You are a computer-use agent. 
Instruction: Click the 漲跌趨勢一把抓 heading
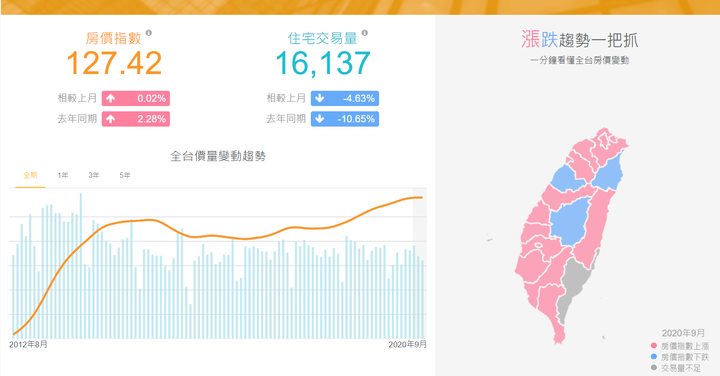pos(579,40)
